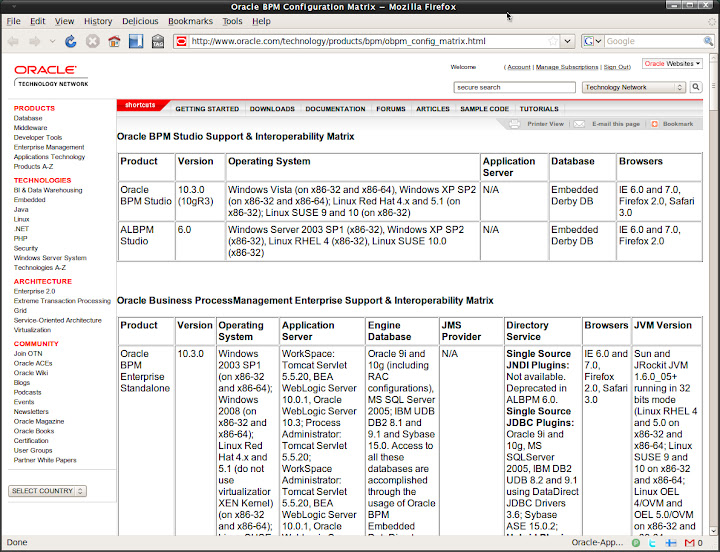Viewport: 720px width, 552px height.
Task: Click the green P status bar icon
Action: (x=636, y=543)
